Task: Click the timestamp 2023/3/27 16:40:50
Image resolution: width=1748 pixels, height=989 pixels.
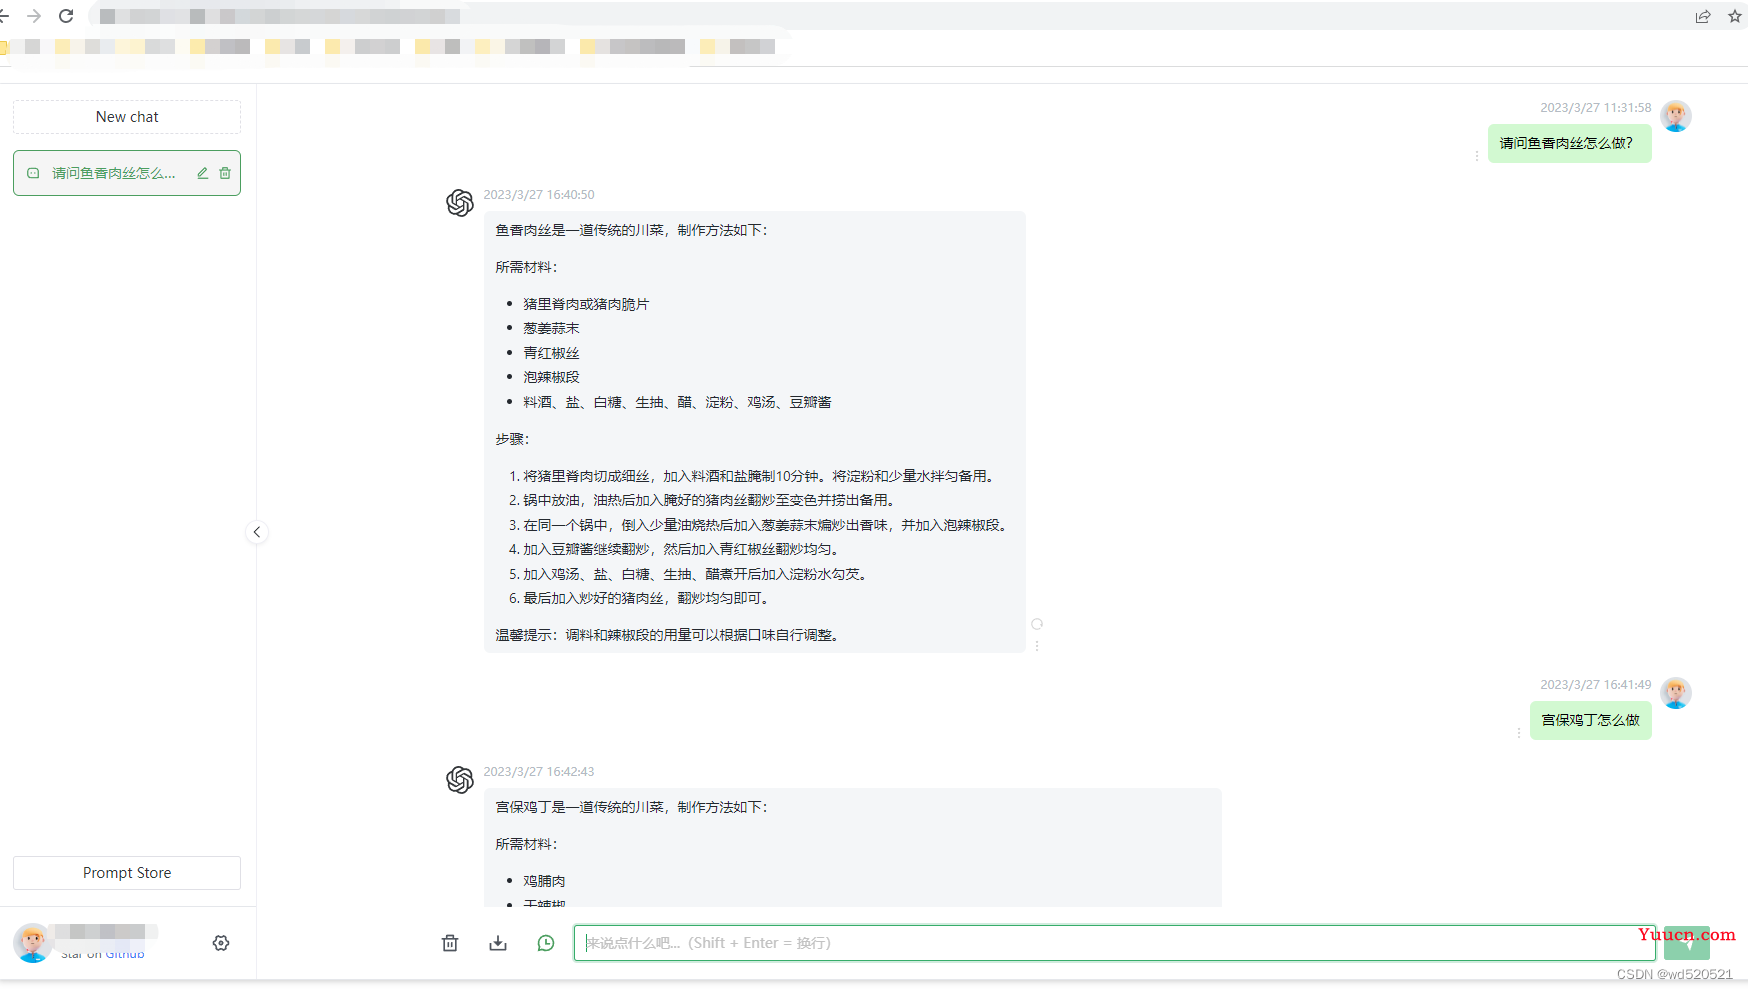Action: click(x=539, y=195)
